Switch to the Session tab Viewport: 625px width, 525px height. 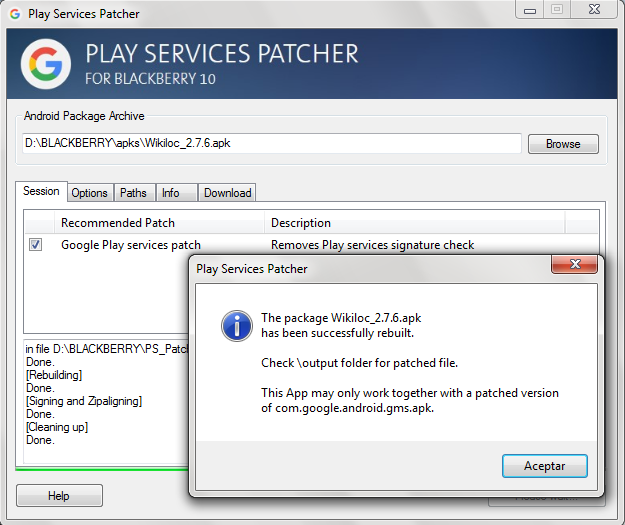point(41,191)
